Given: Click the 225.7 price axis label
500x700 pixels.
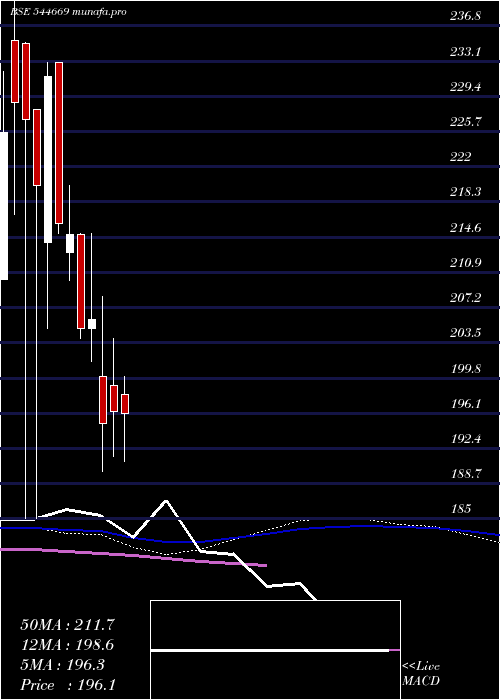Looking at the screenshot, I should tap(465, 122).
